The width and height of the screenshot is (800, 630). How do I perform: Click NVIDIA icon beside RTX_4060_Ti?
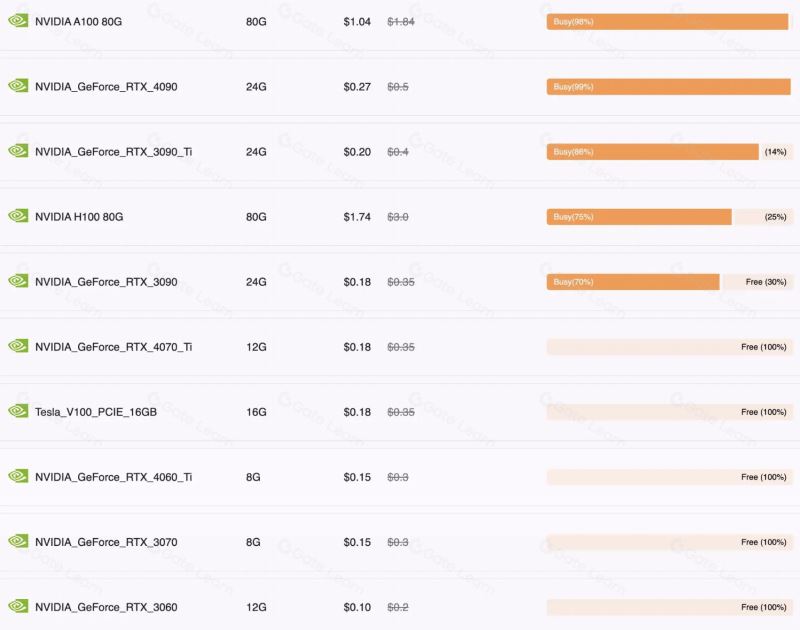click(x=18, y=476)
